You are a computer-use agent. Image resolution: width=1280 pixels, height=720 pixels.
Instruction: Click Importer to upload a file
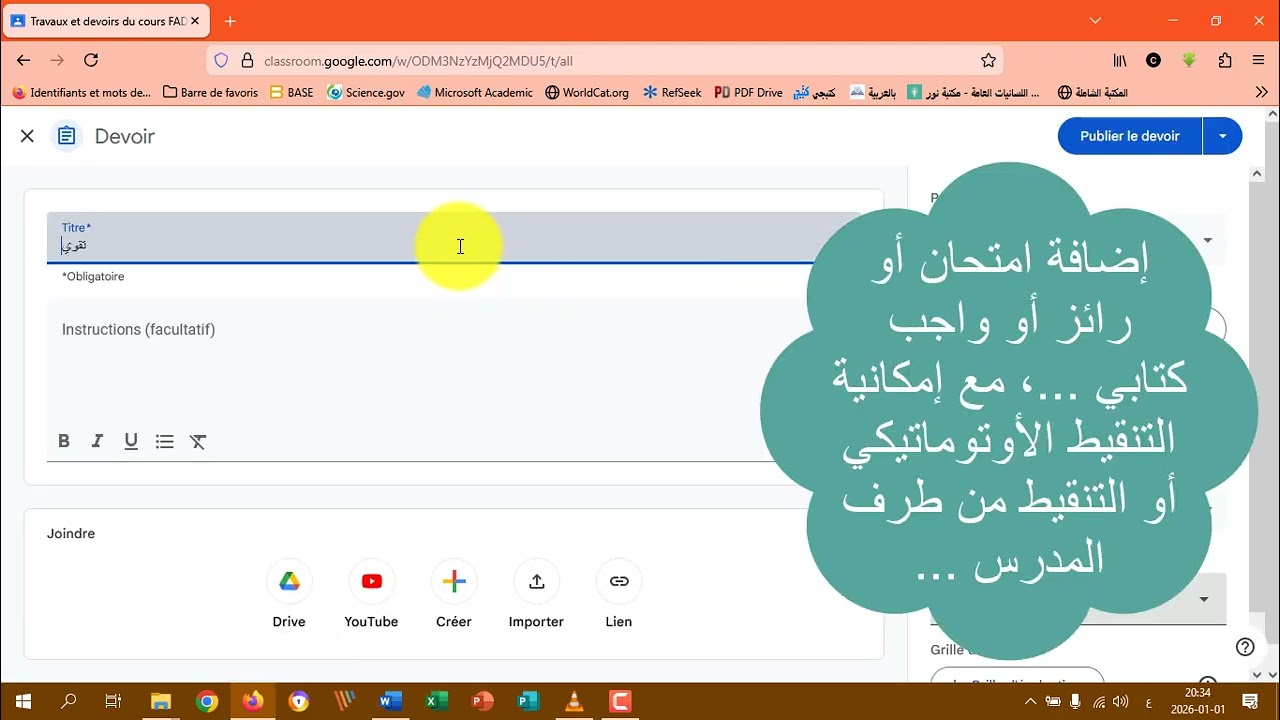(x=537, y=581)
